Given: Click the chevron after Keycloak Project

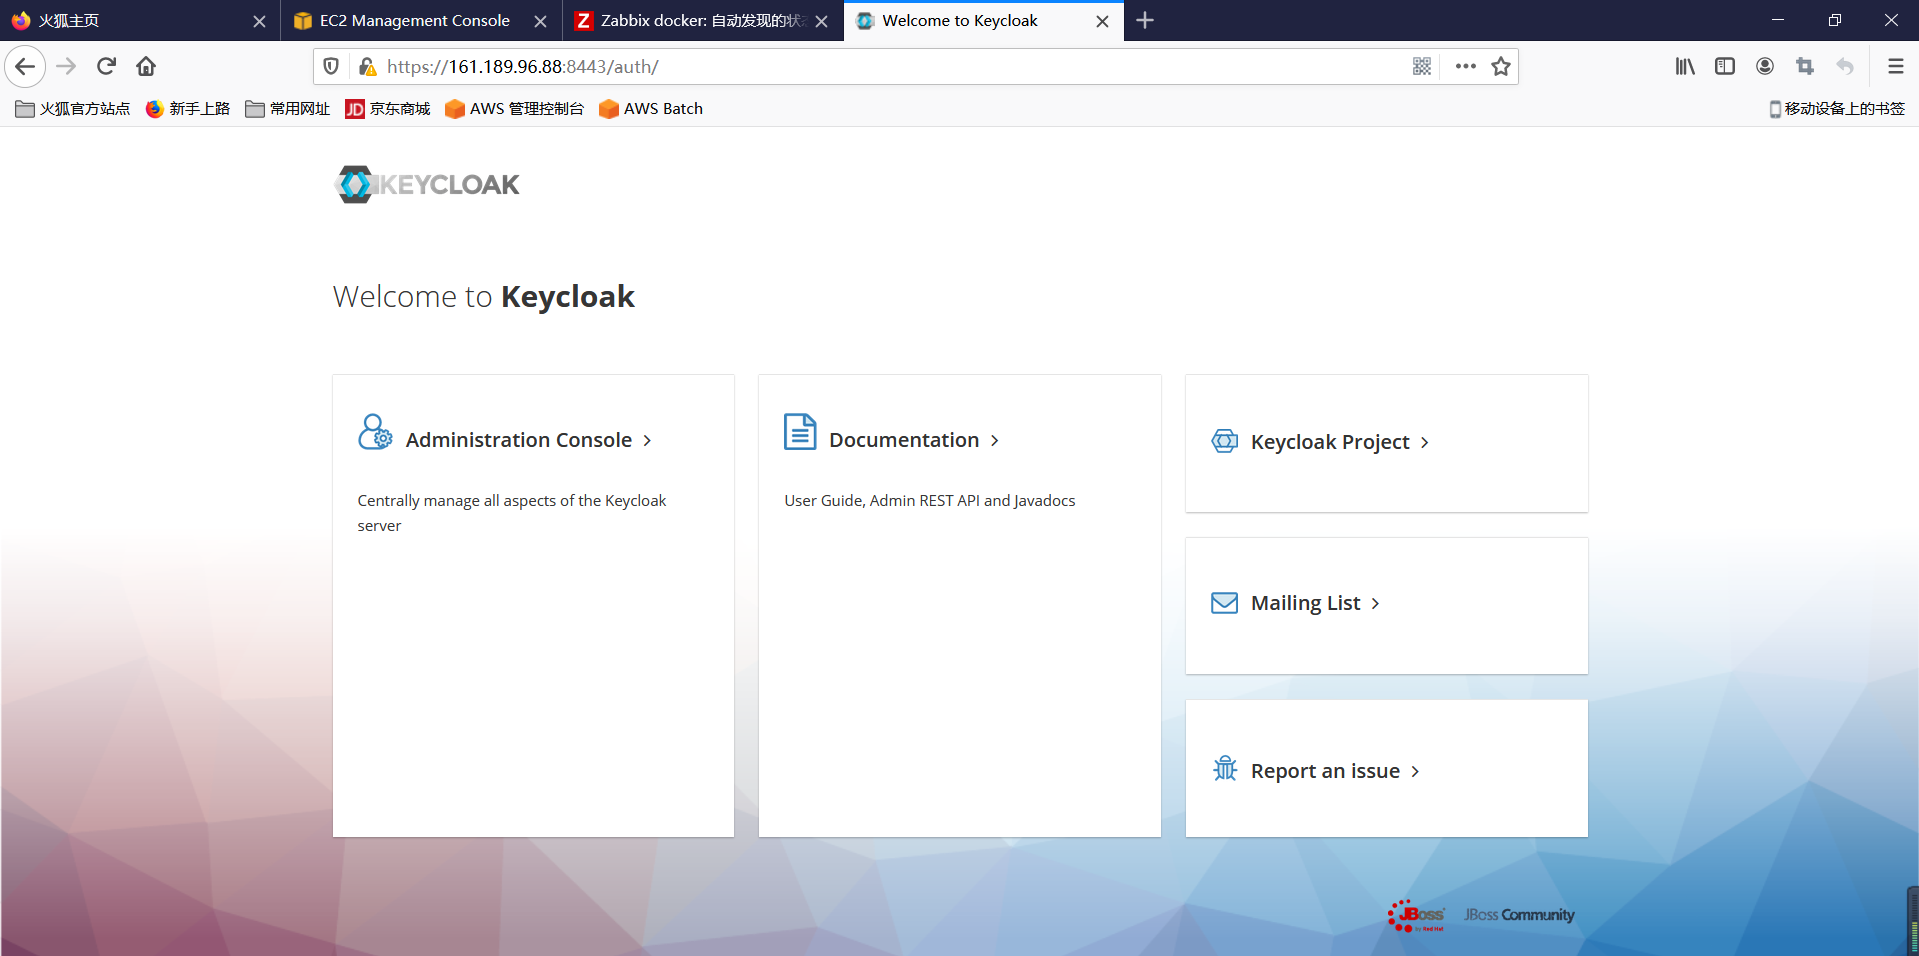Looking at the screenshot, I should point(1424,443).
